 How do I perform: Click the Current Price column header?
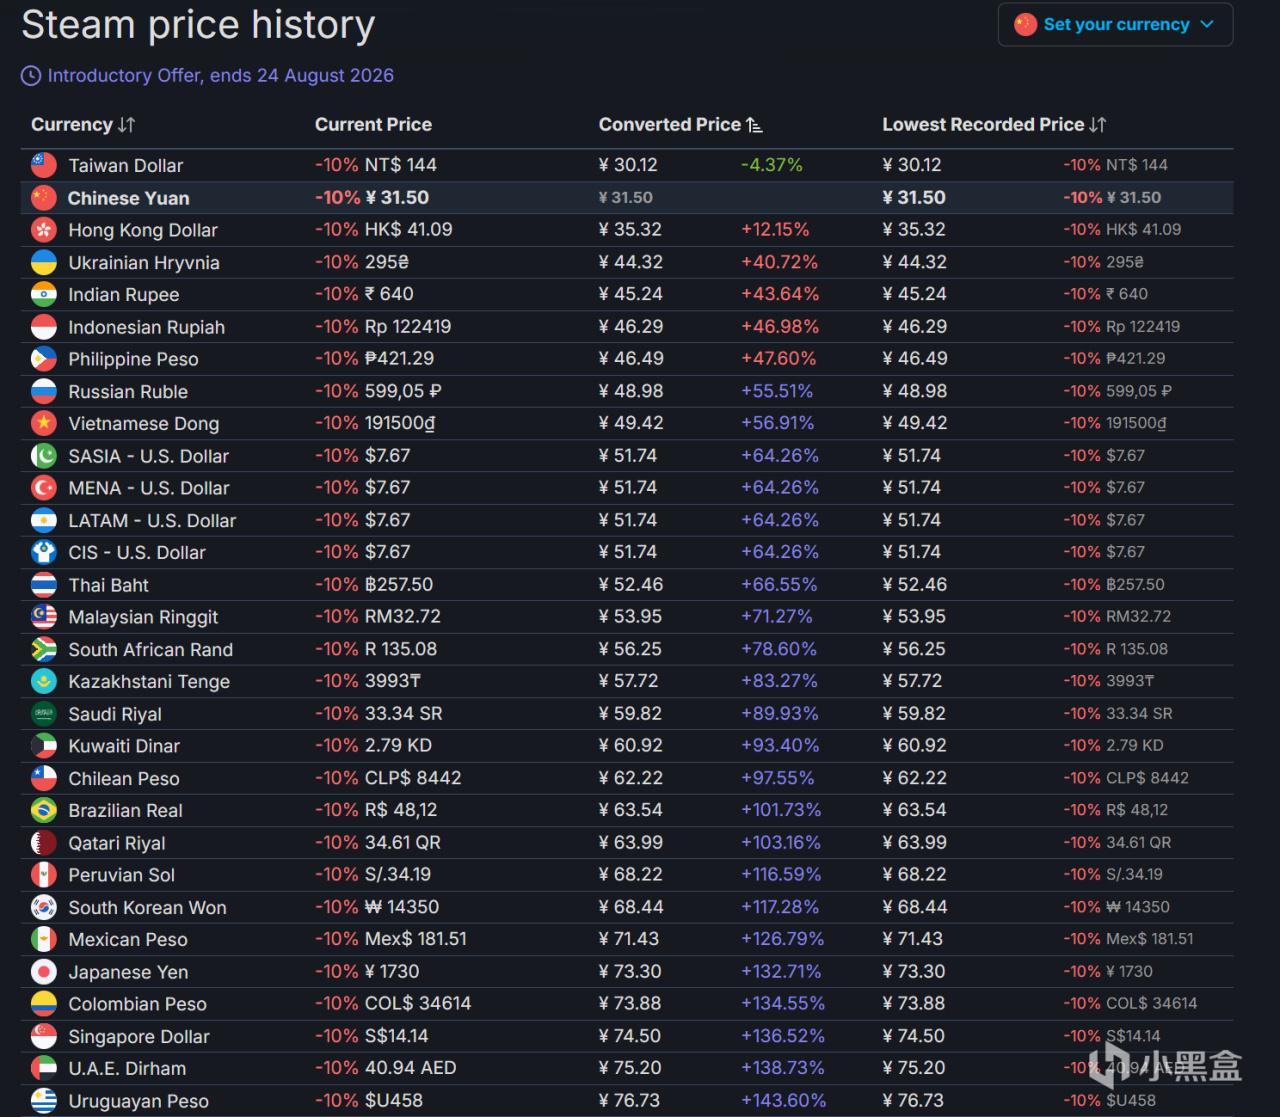click(x=373, y=125)
